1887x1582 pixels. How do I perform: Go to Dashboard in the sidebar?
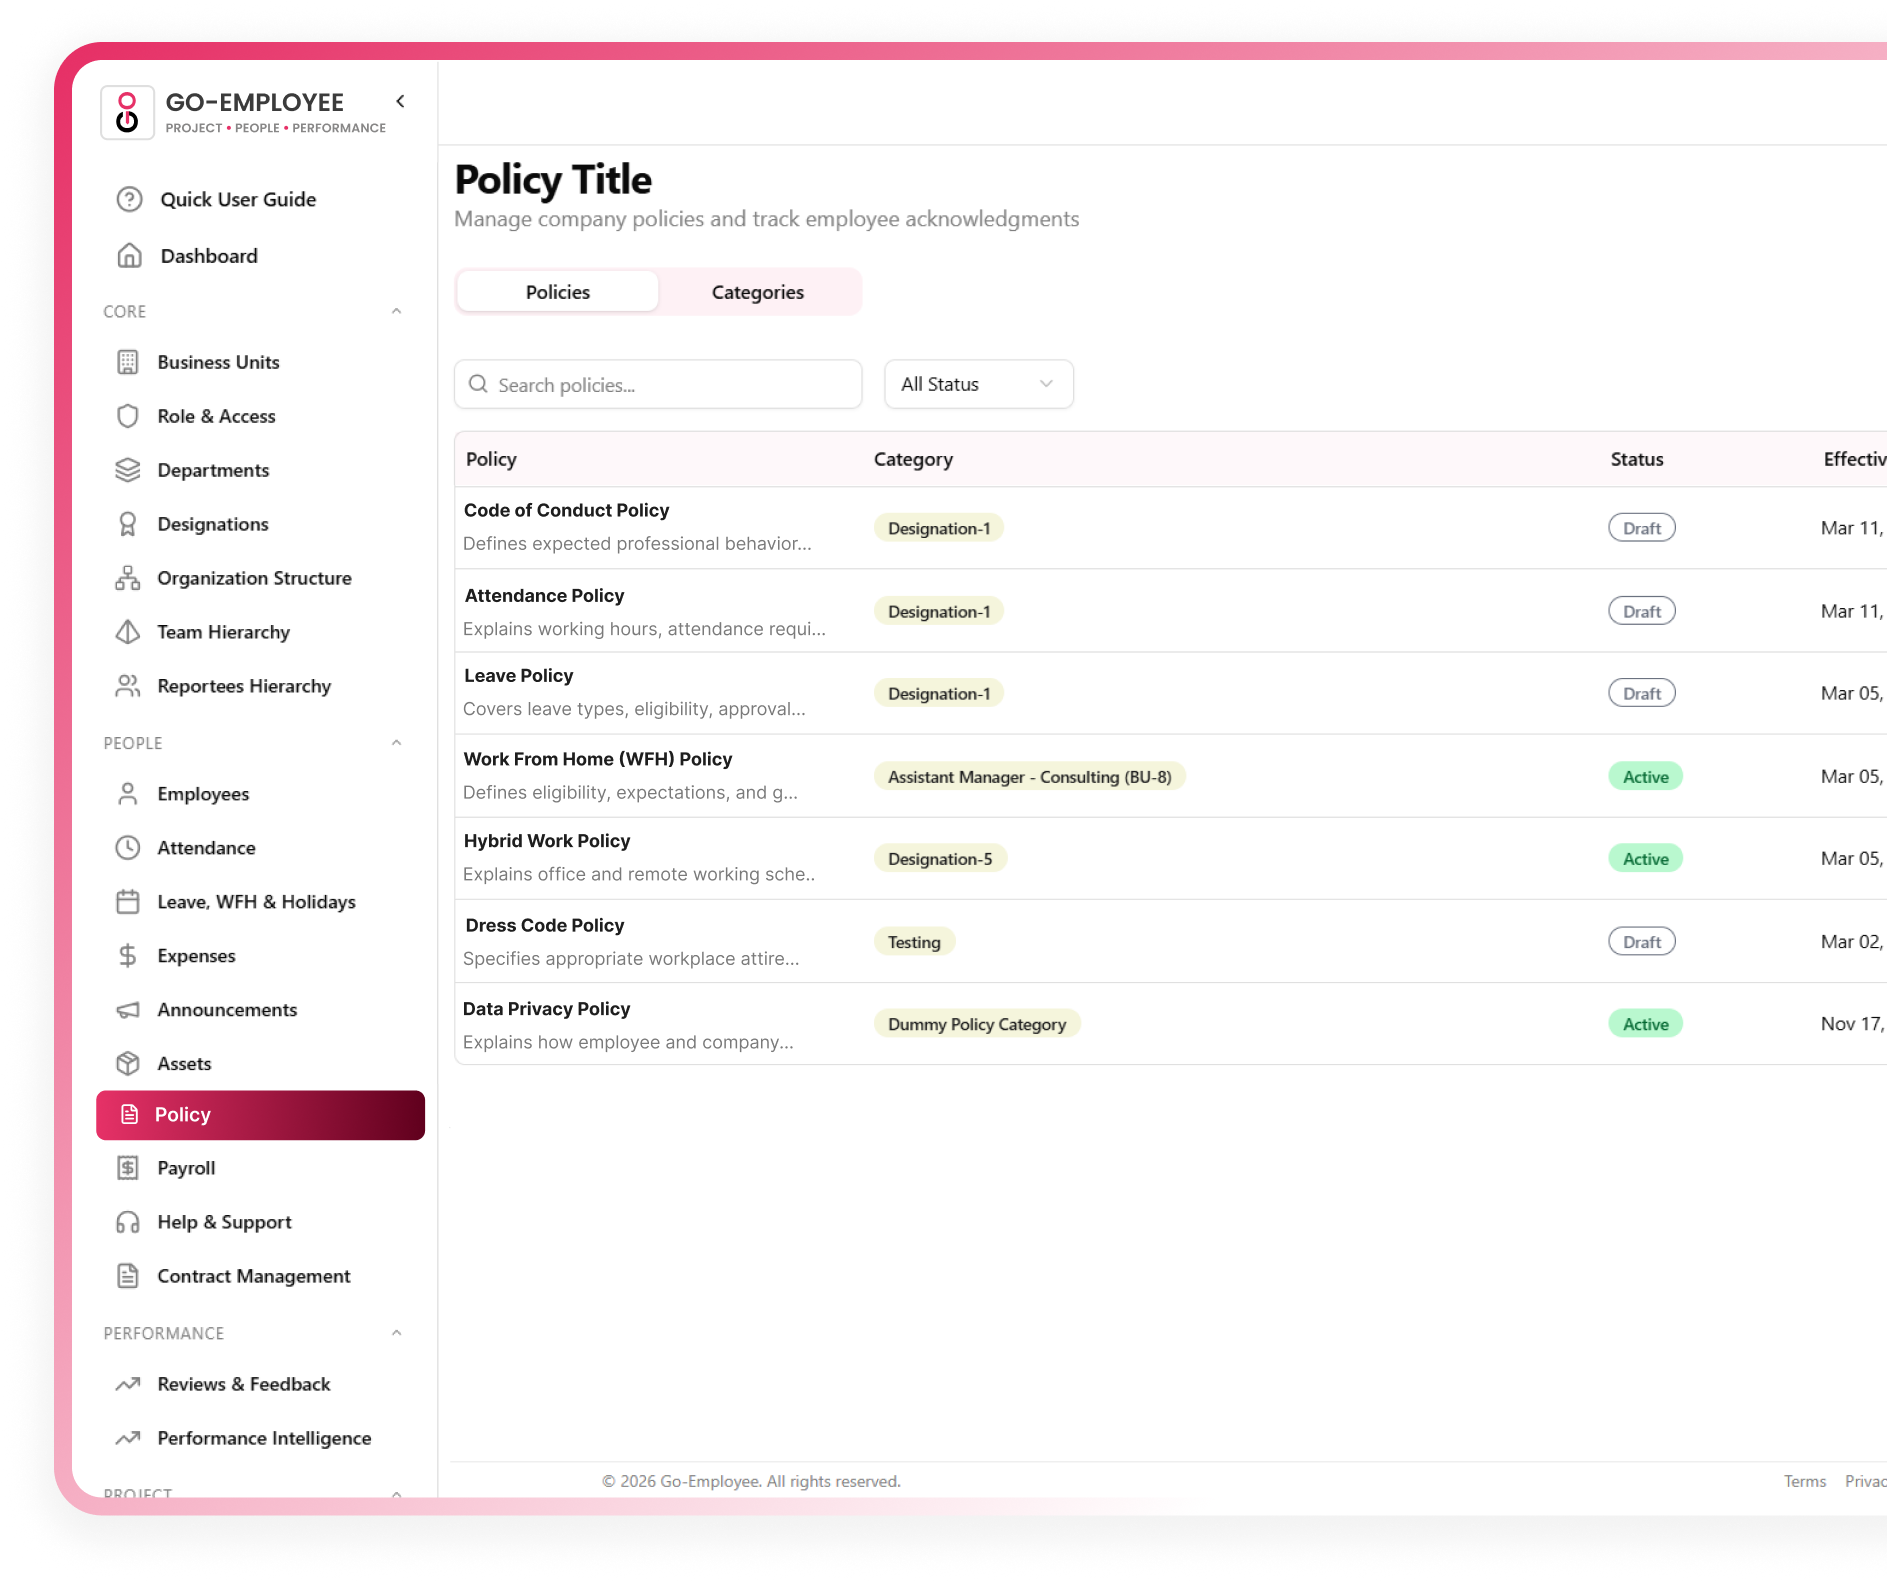(x=209, y=256)
